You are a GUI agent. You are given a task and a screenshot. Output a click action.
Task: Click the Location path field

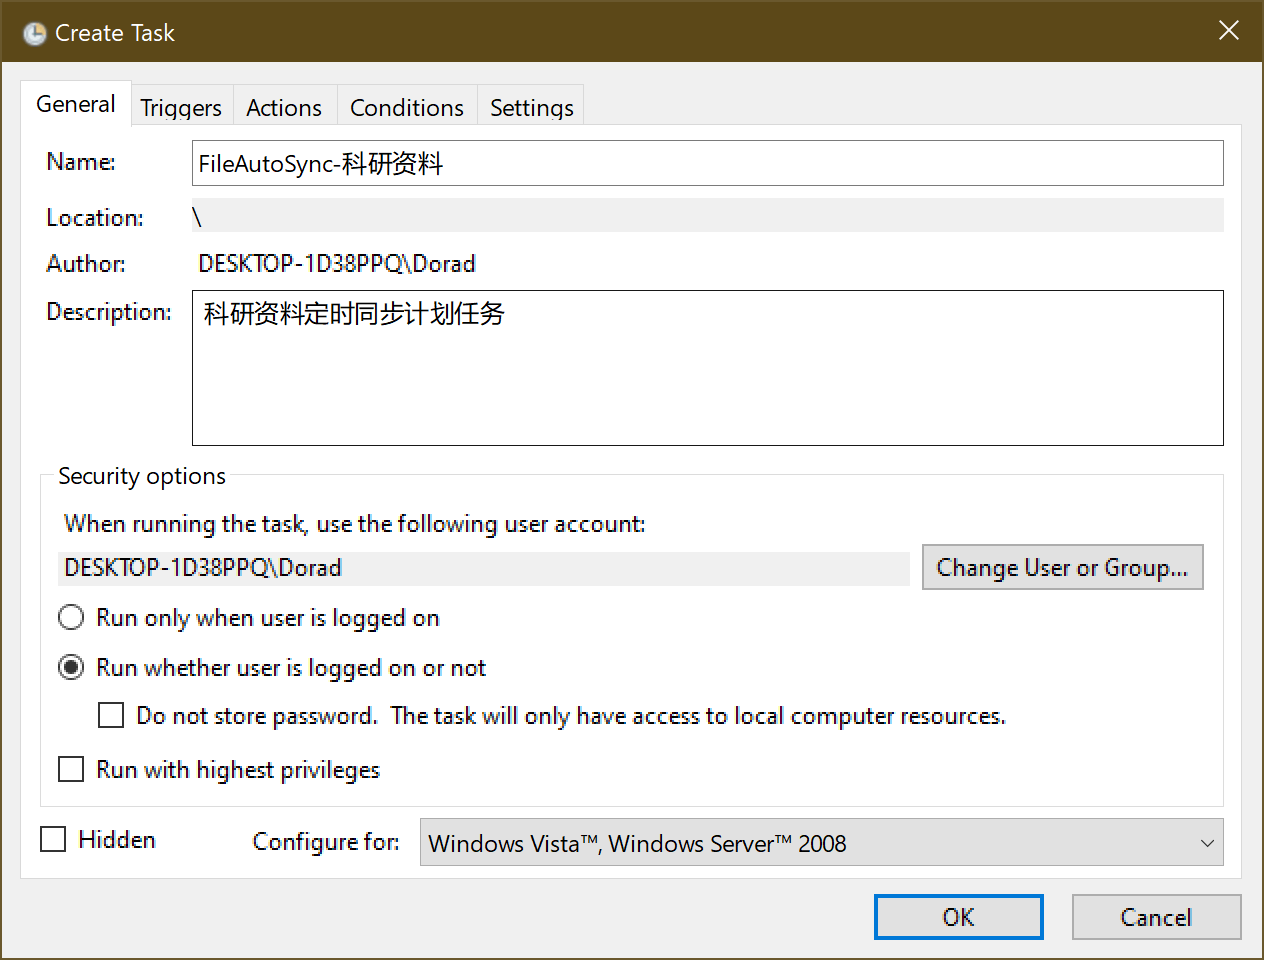(x=708, y=216)
